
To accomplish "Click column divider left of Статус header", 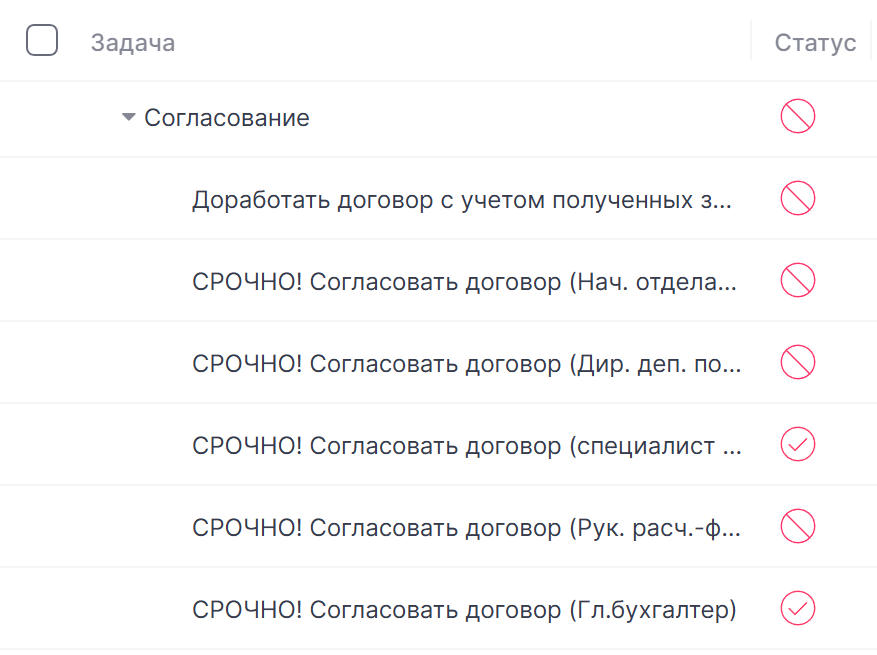I will click(x=751, y=40).
